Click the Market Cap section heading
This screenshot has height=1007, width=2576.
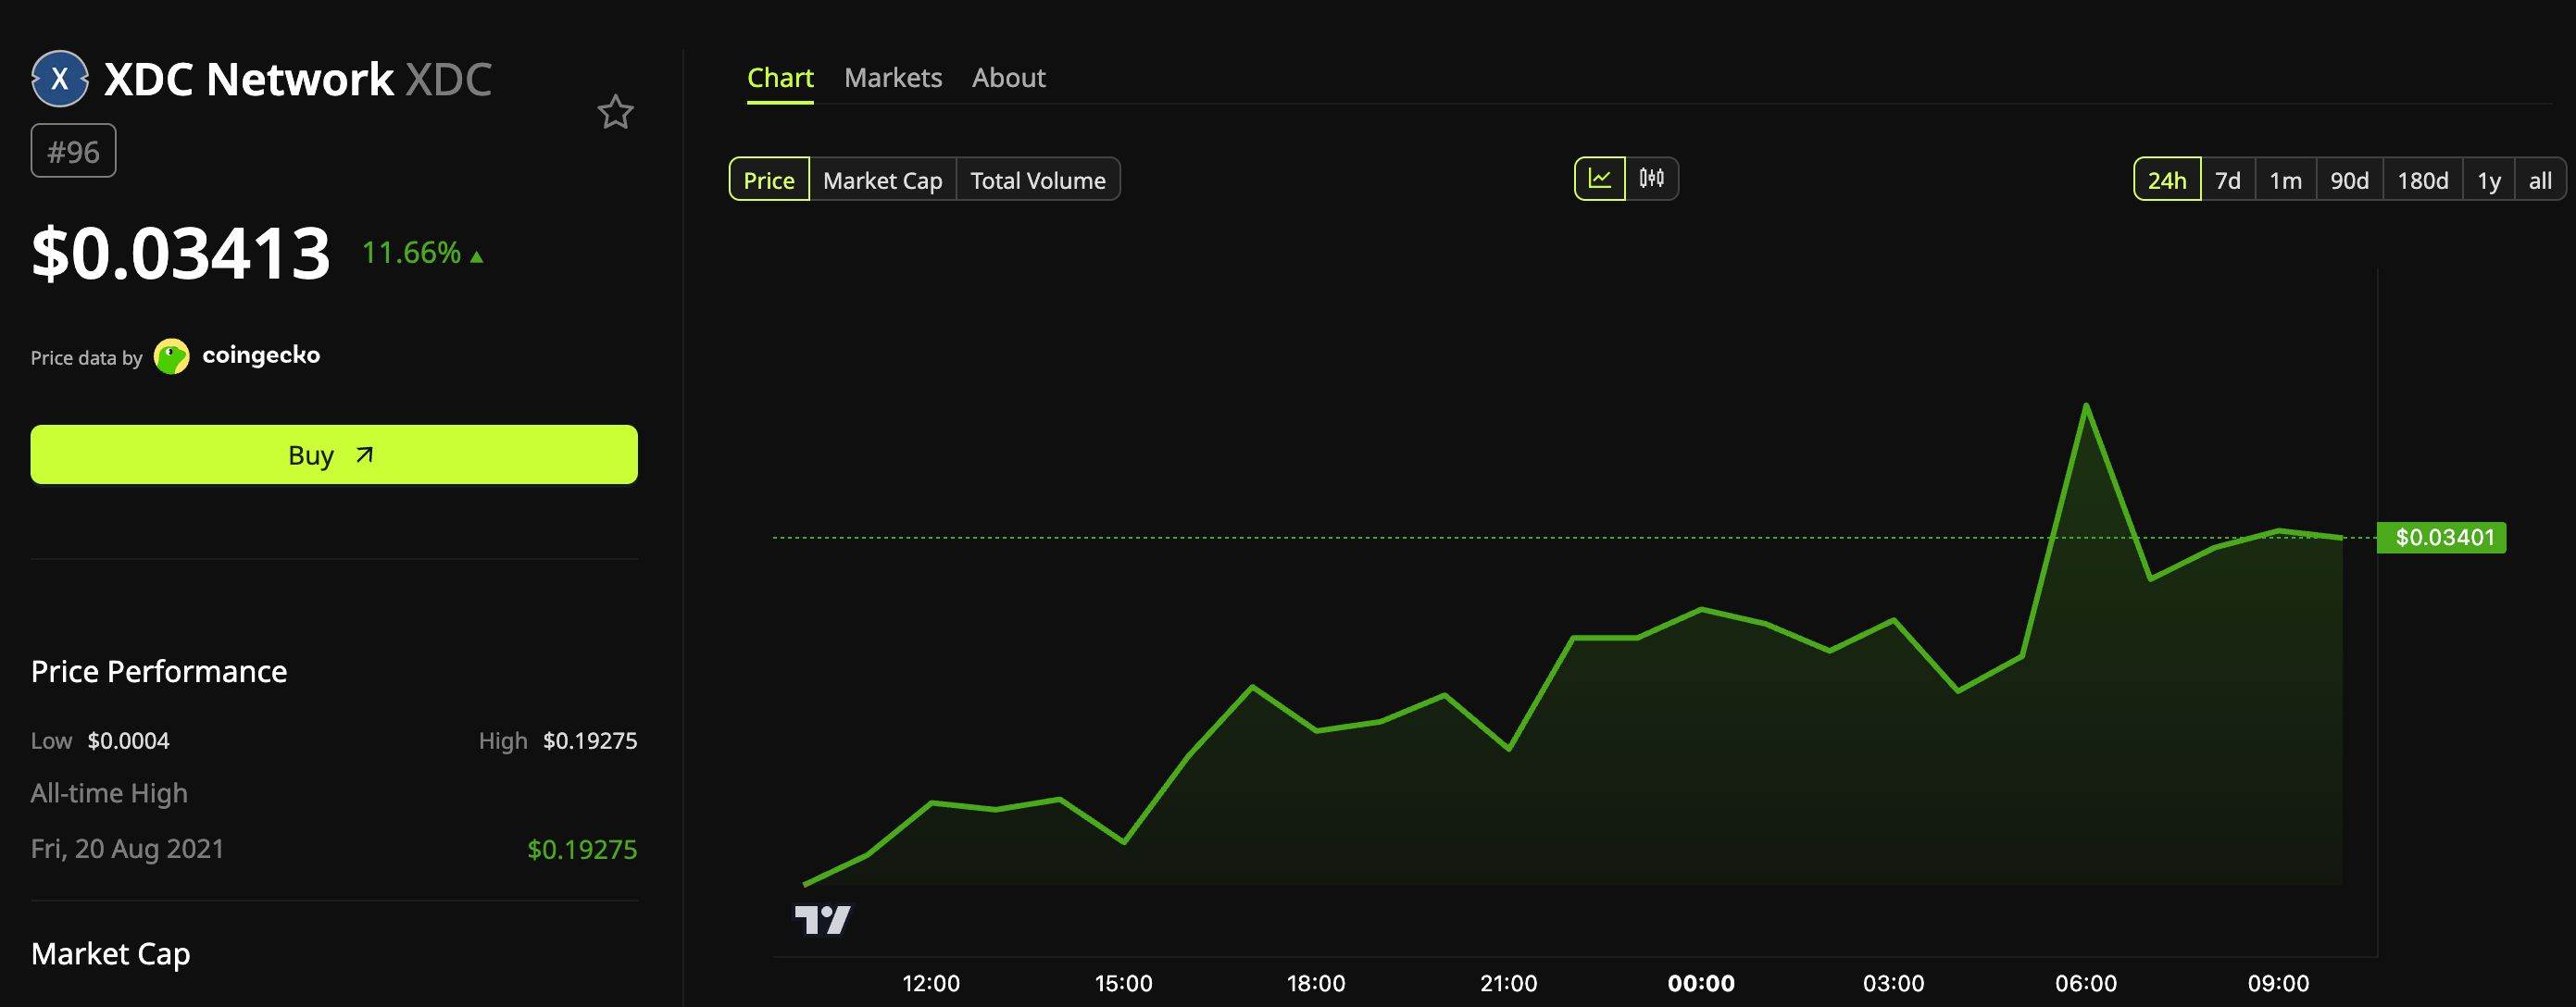point(111,954)
